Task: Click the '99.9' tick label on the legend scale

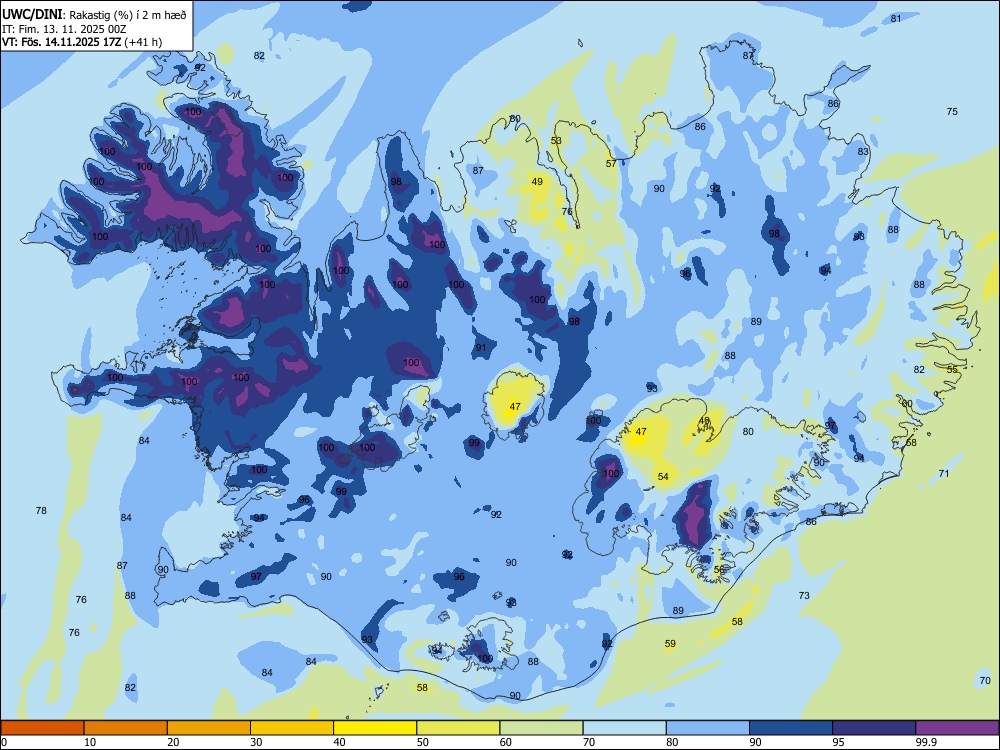Action: tap(925, 742)
